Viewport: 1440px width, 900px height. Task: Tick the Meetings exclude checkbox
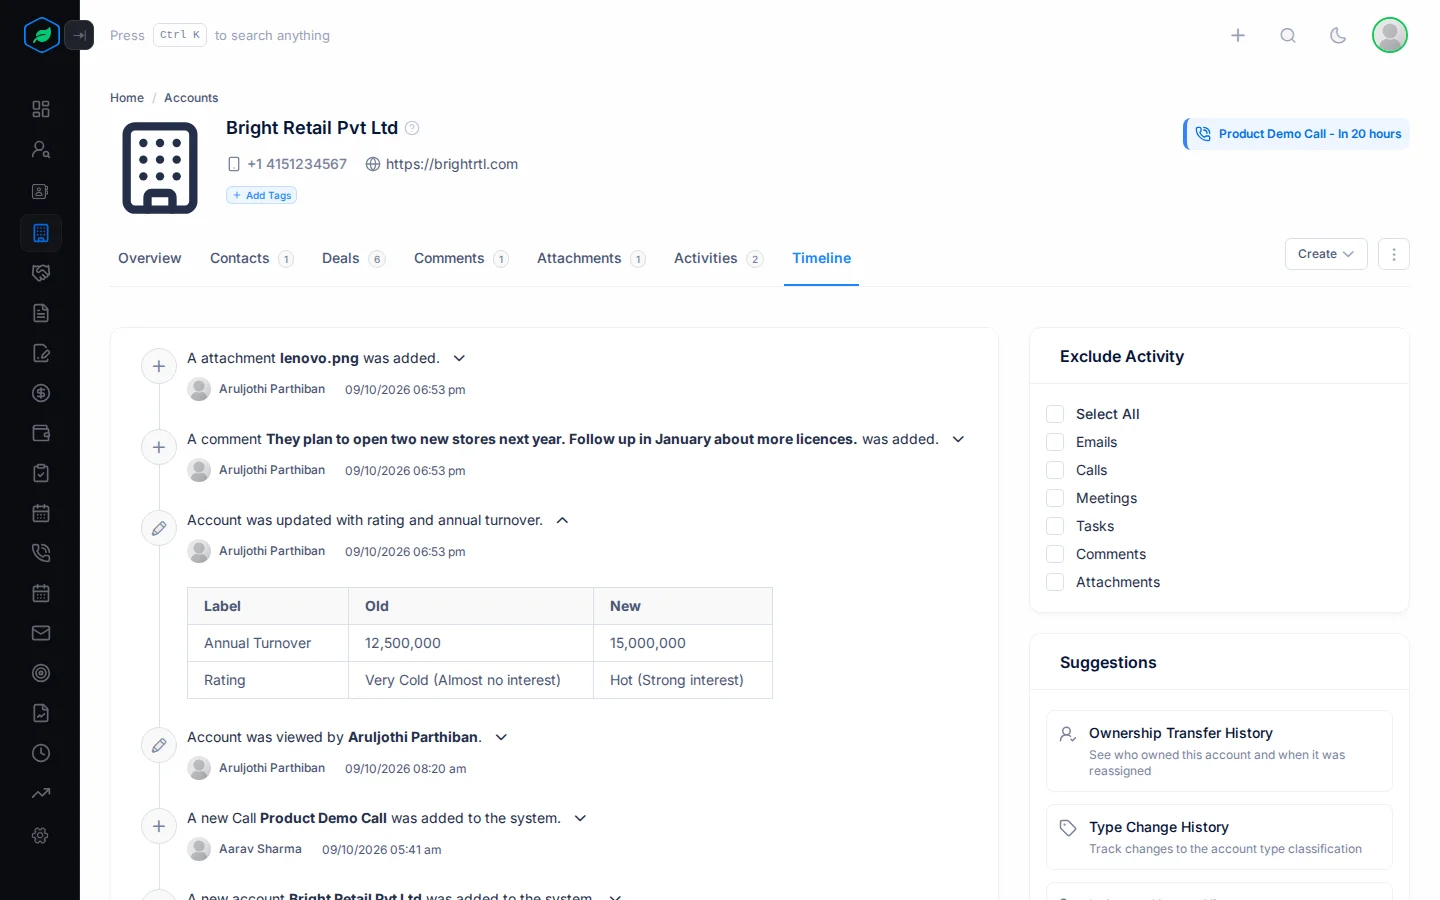click(1055, 498)
